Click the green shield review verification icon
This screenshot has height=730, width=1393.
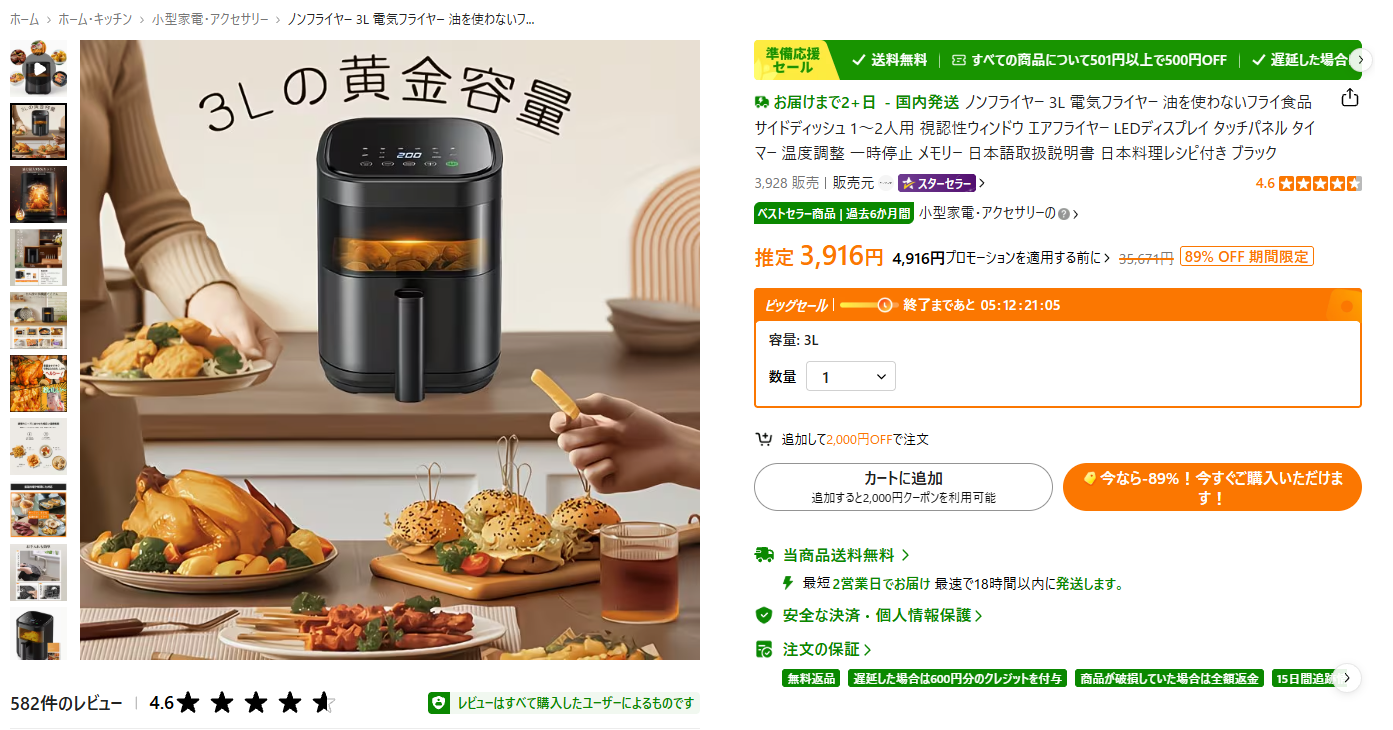[x=438, y=703]
